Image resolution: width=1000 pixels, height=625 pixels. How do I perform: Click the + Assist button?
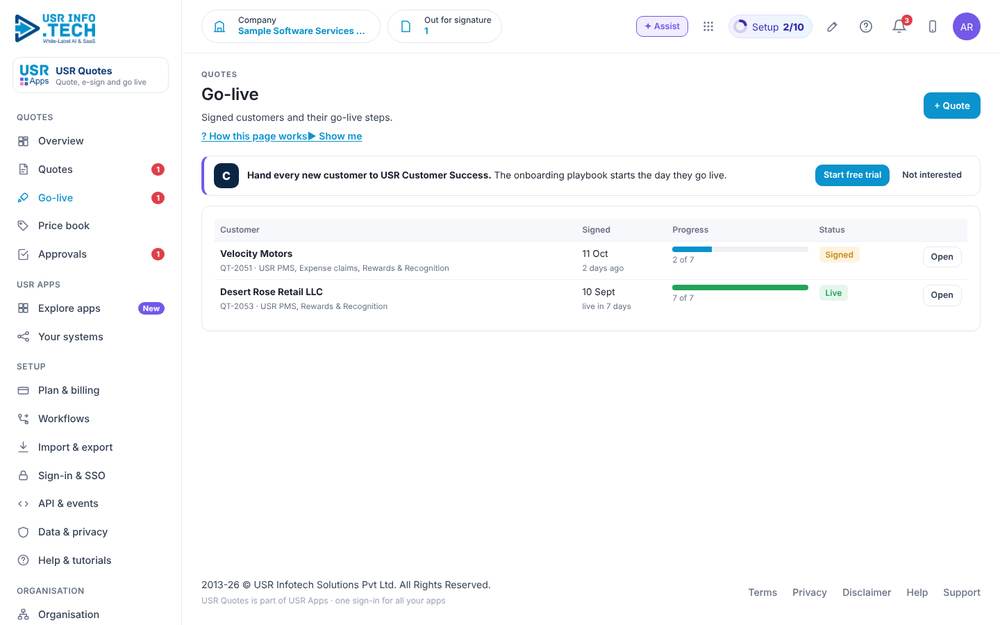[662, 26]
